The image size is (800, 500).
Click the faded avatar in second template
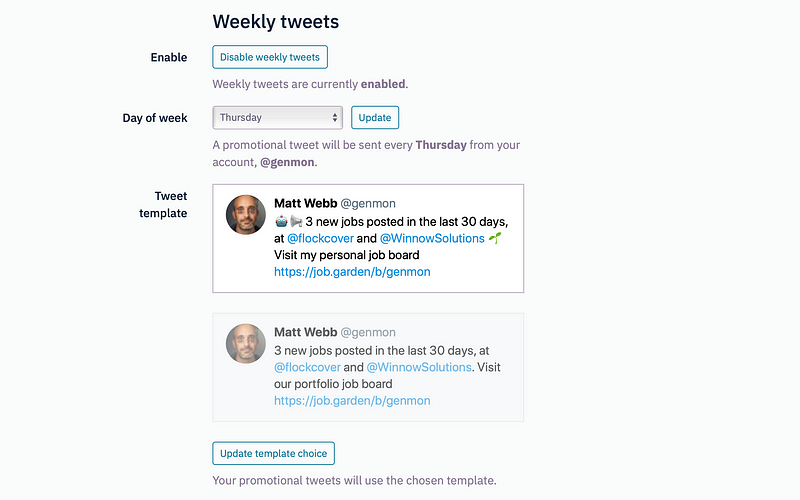click(246, 344)
